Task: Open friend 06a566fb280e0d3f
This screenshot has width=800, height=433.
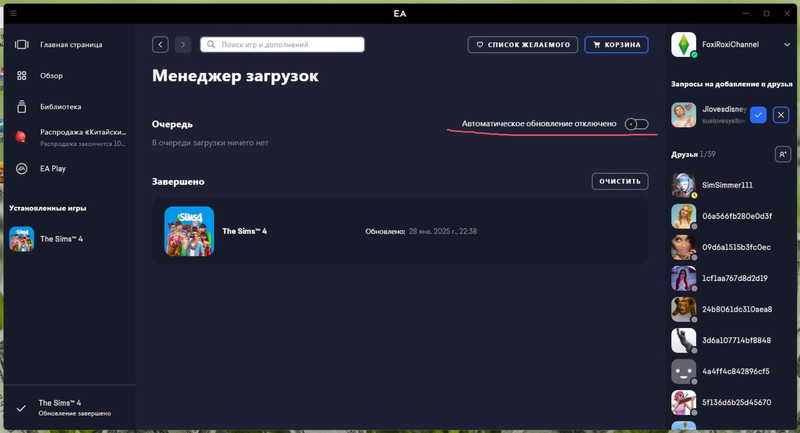Action: pyautogui.click(x=737, y=216)
